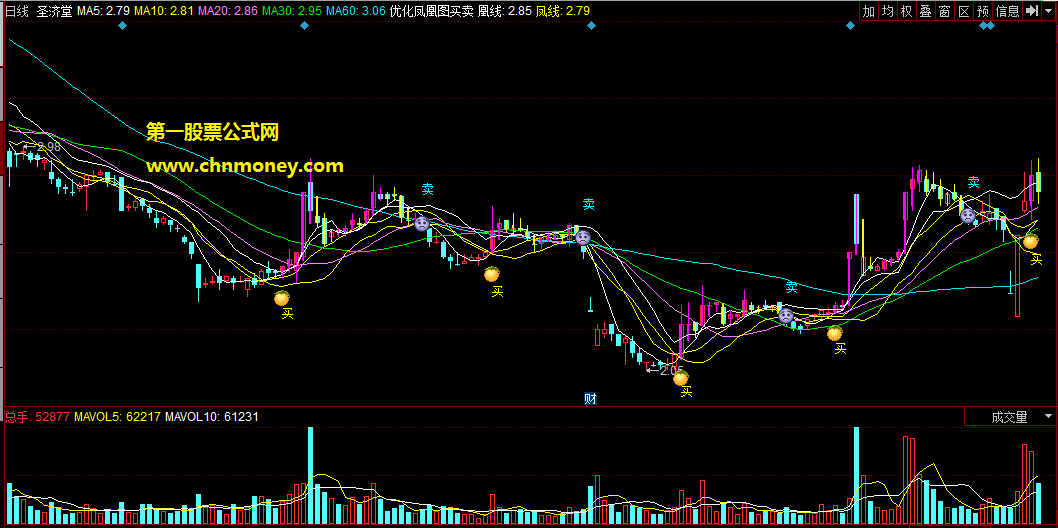Click the blue diamond marker above the 财 tag
The image size is (1058, 528).
click(x=592, y=26)
